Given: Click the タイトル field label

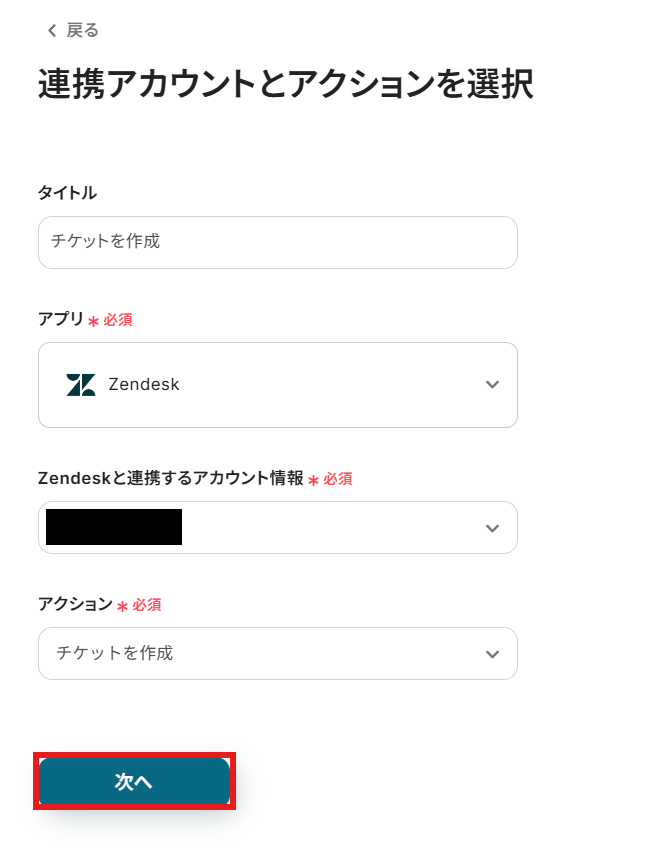Looking at the screenshot, I should [67, 193].
